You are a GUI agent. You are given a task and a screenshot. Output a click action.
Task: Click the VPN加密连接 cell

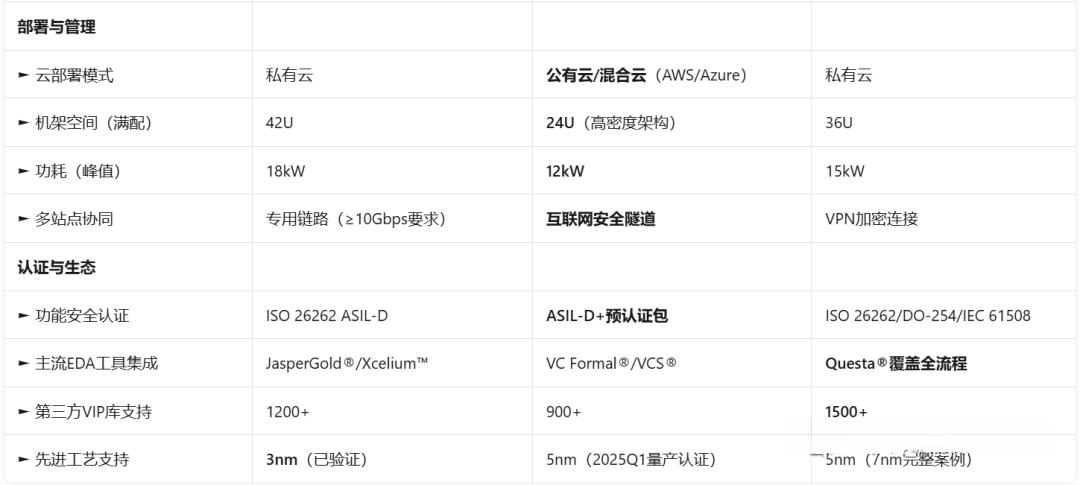(871, 219)
